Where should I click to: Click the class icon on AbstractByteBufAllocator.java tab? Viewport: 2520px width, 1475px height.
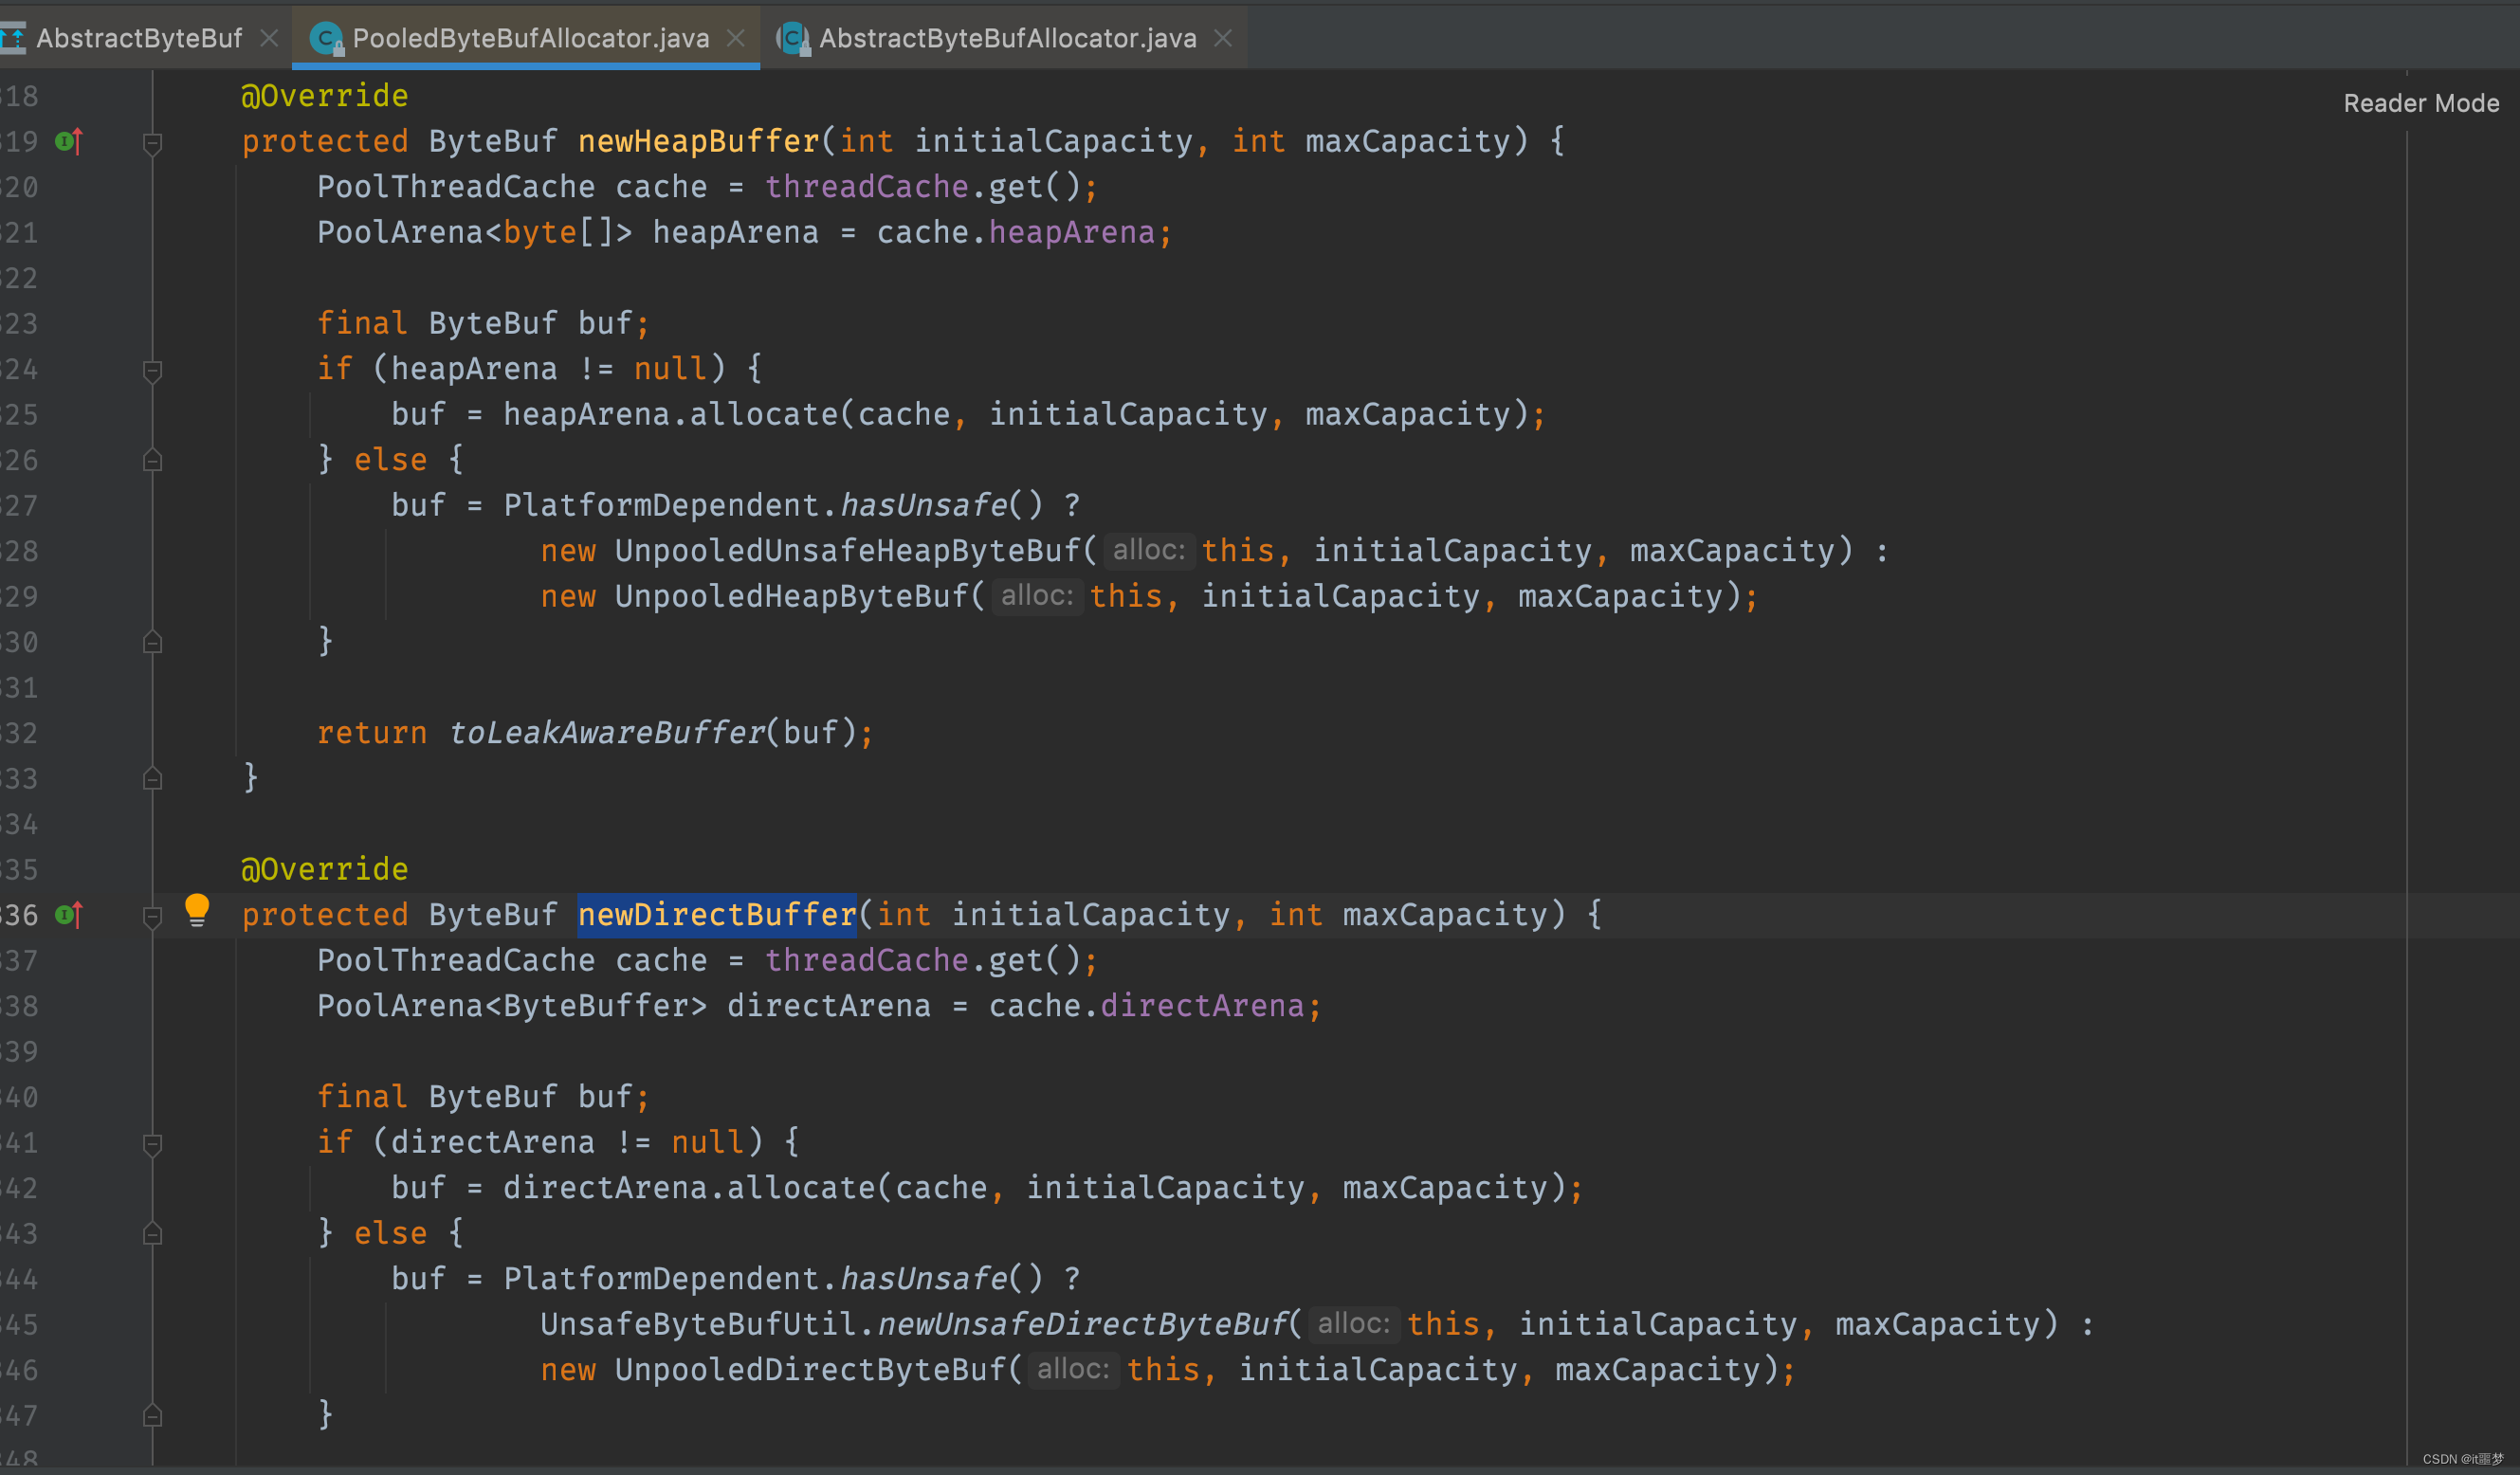pos(793,39)
